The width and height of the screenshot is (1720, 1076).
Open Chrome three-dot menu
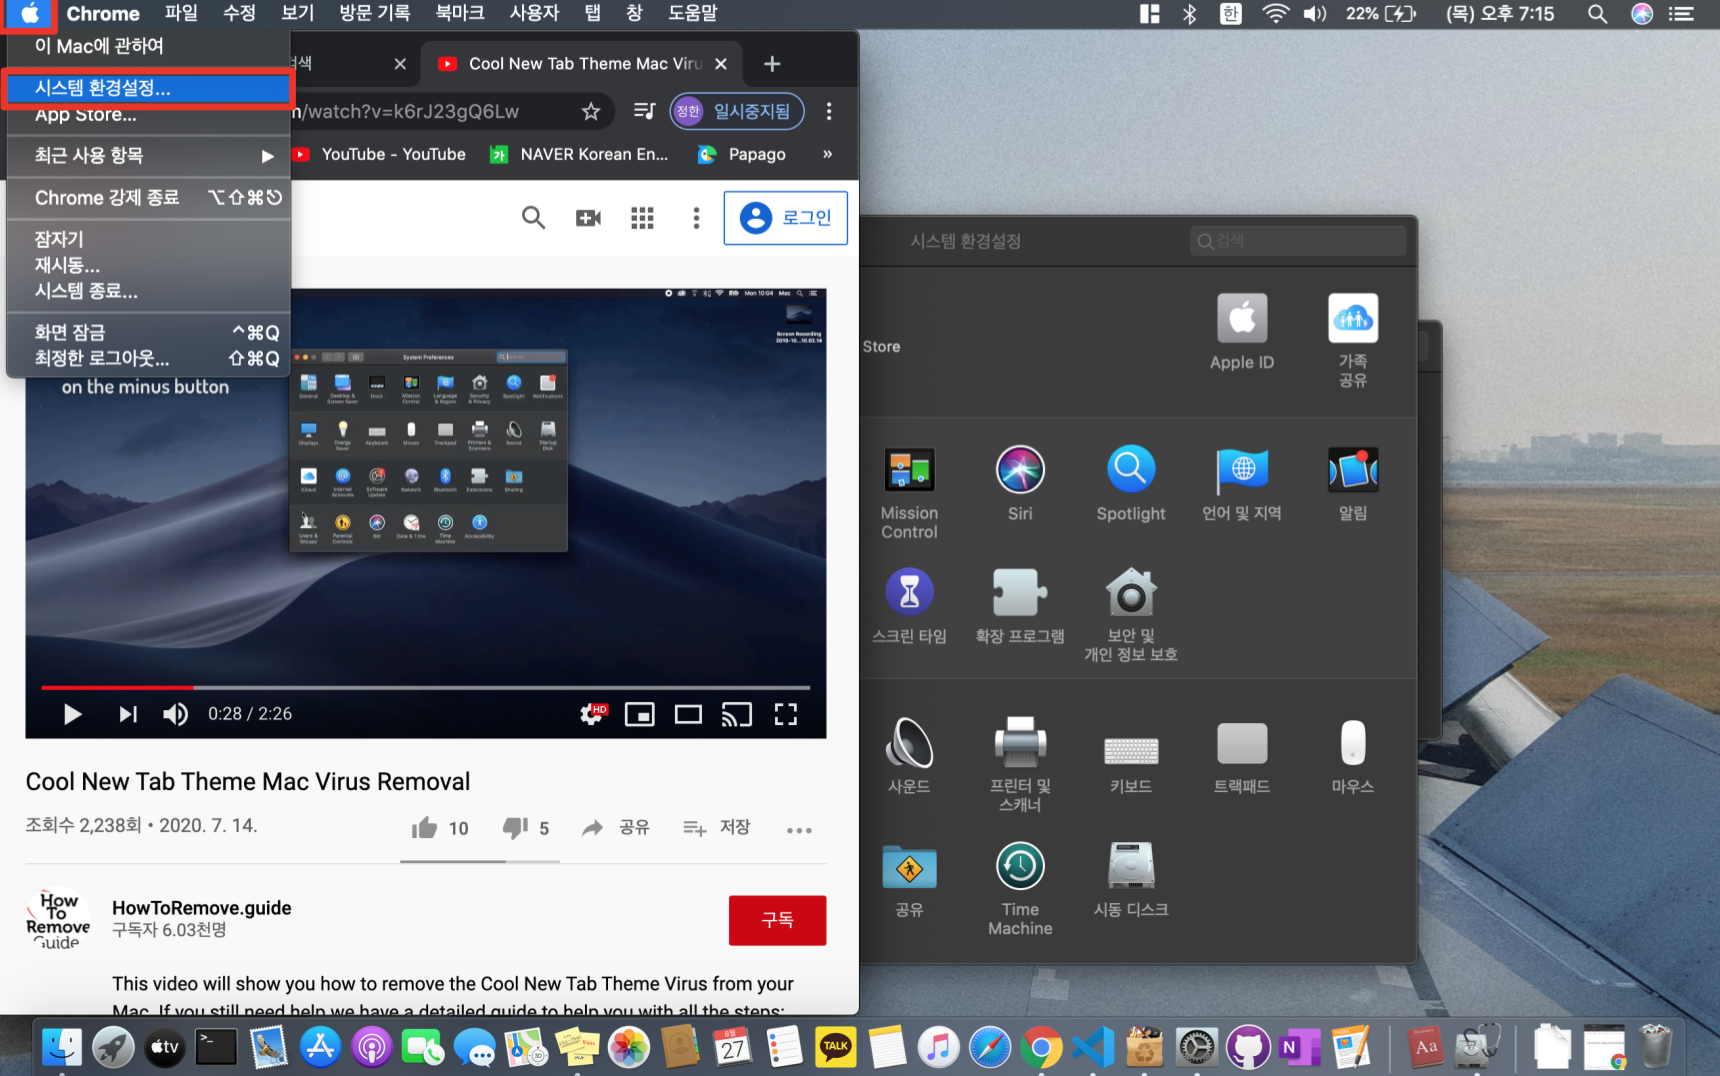tap(829, 111)
